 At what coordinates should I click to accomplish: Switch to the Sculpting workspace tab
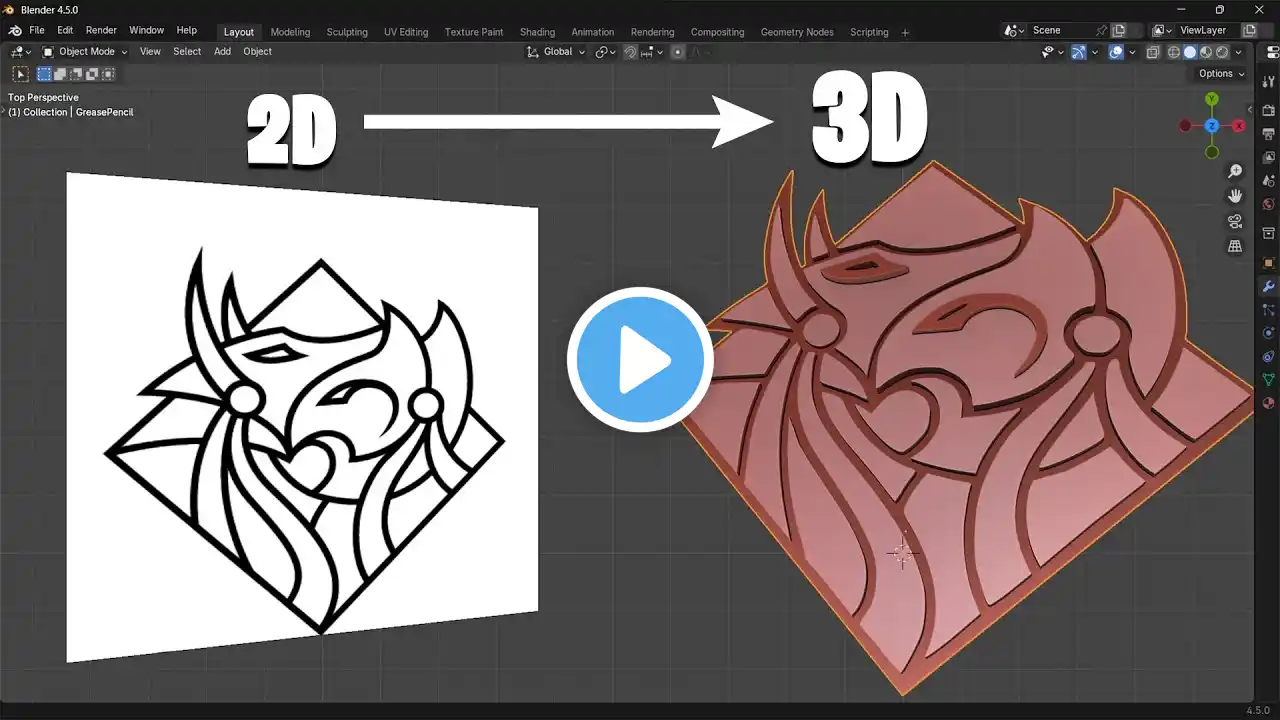[x=347, y=32]
